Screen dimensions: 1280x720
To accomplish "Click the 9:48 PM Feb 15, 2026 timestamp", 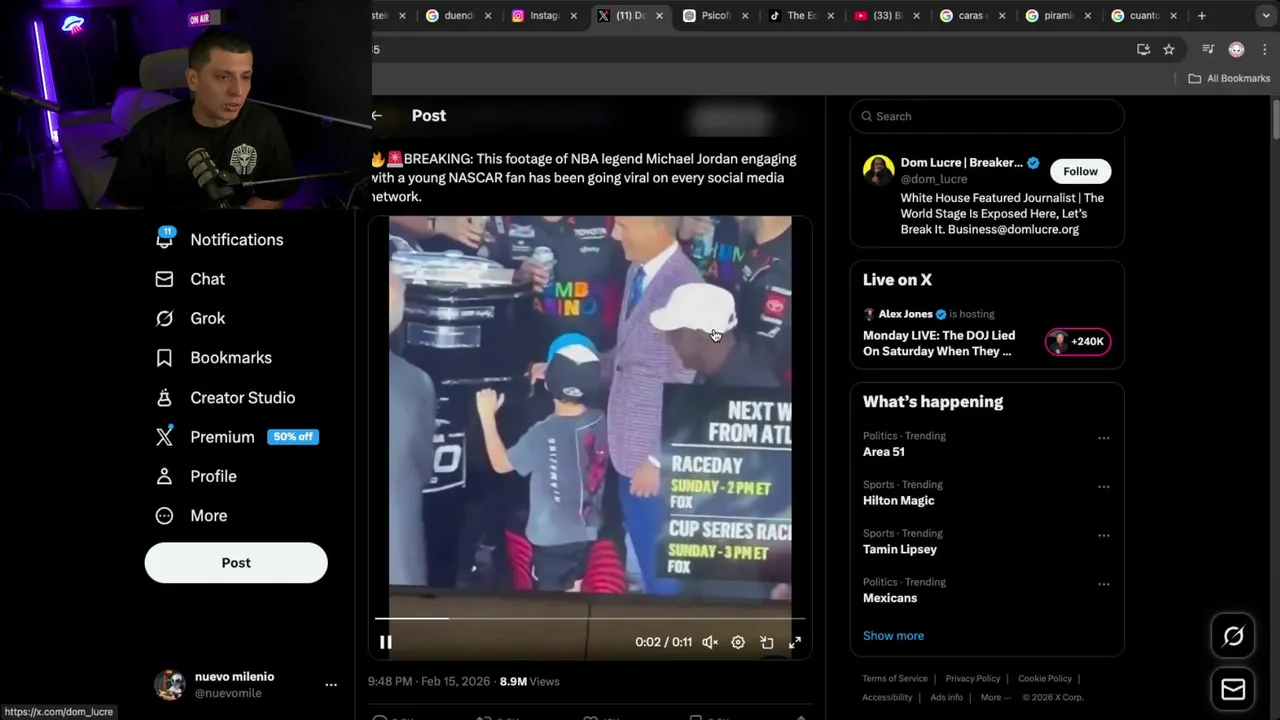I will point(429,682).
